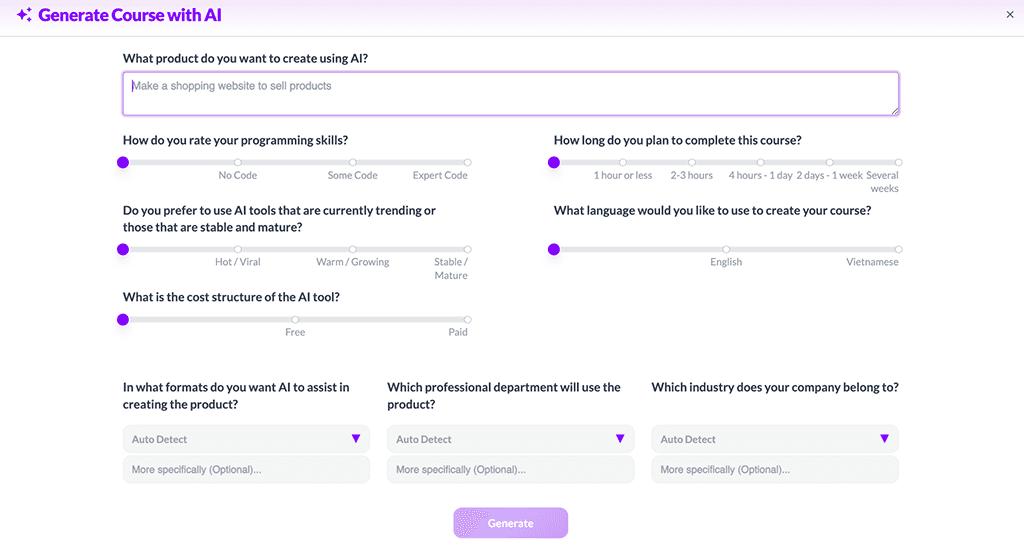Click the industry More specifically field
The image size is (1024, 557).
coord(774,470)
